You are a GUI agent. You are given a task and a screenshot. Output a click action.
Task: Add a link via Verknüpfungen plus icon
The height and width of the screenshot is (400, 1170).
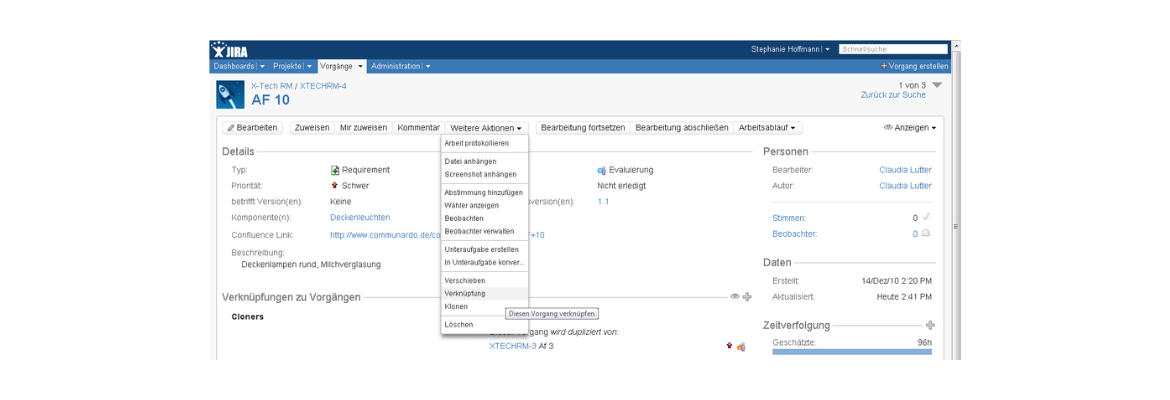point(748,297)
